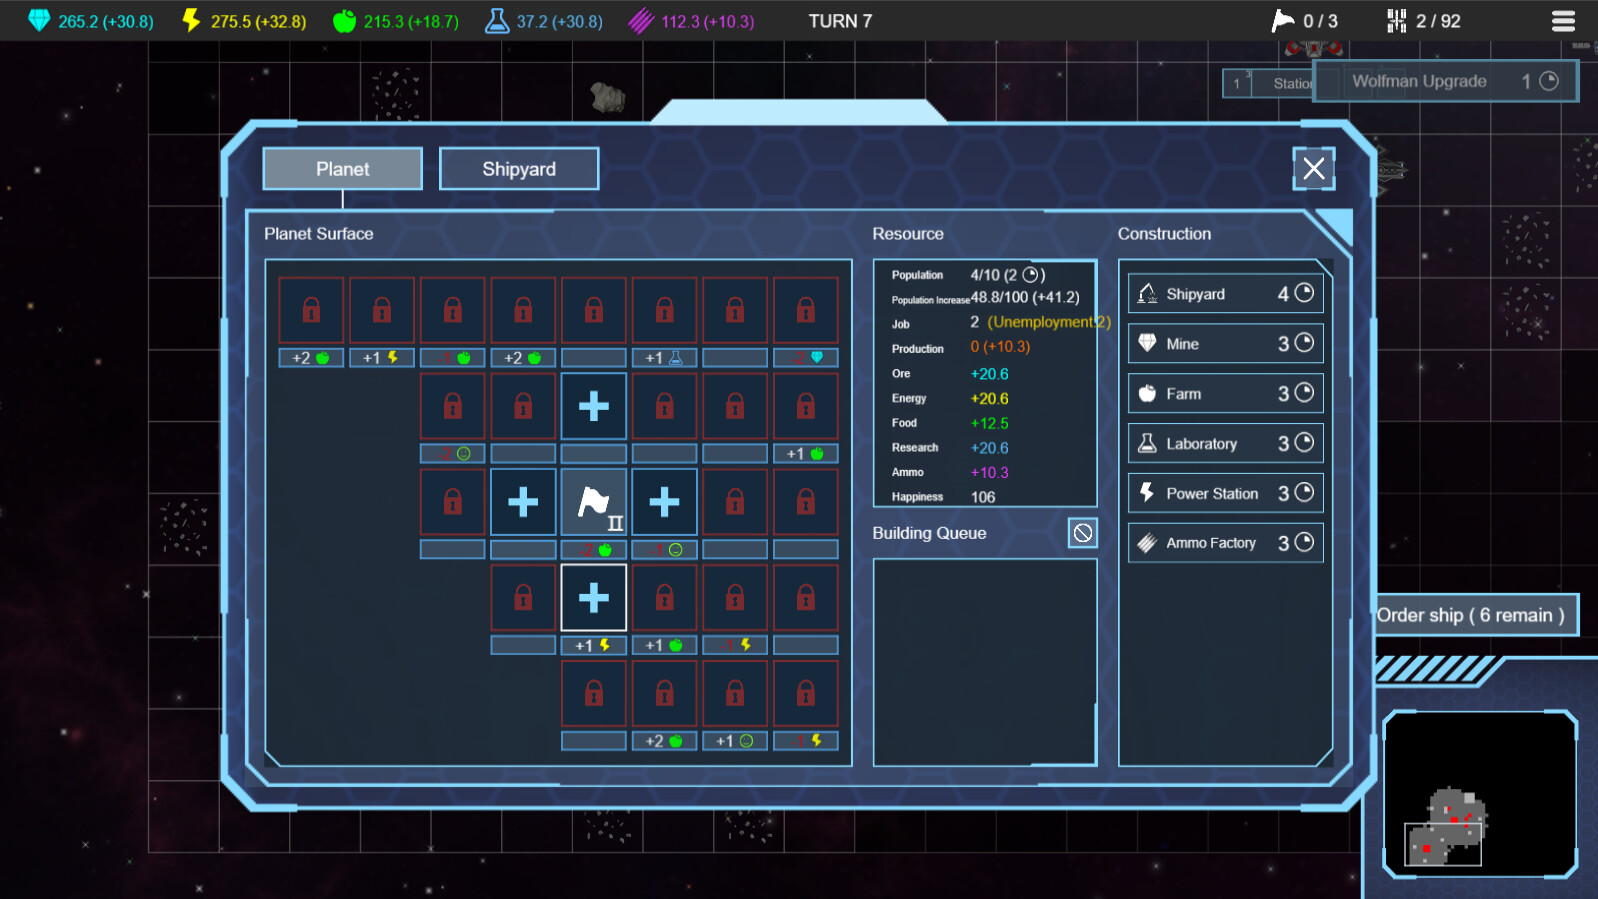Open the Wolfman Upgrade notification
The height and width of the screenshot is (899, 1598).
1446,81
